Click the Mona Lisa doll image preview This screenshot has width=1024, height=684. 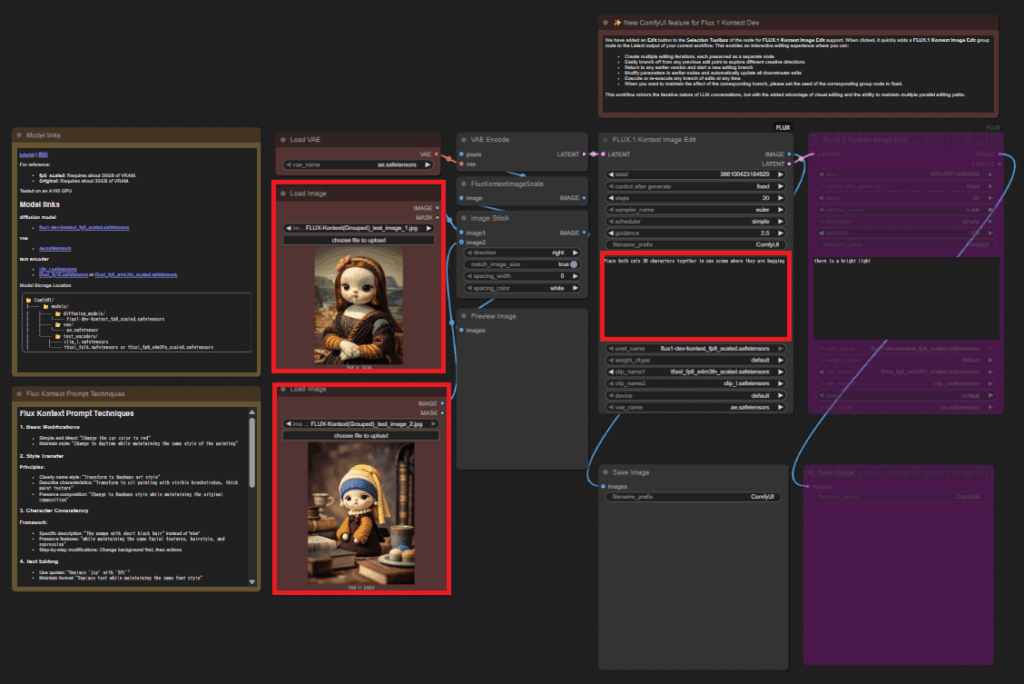[359, 306]
